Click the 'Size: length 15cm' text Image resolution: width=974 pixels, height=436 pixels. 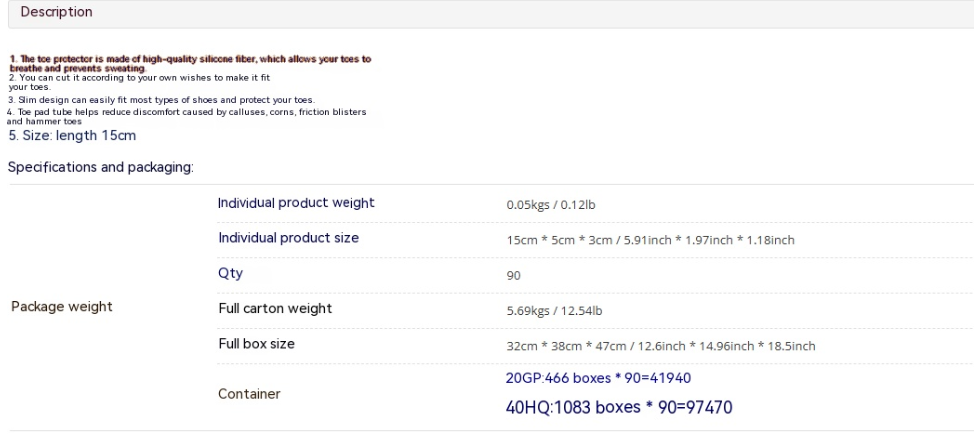(72, 135)
